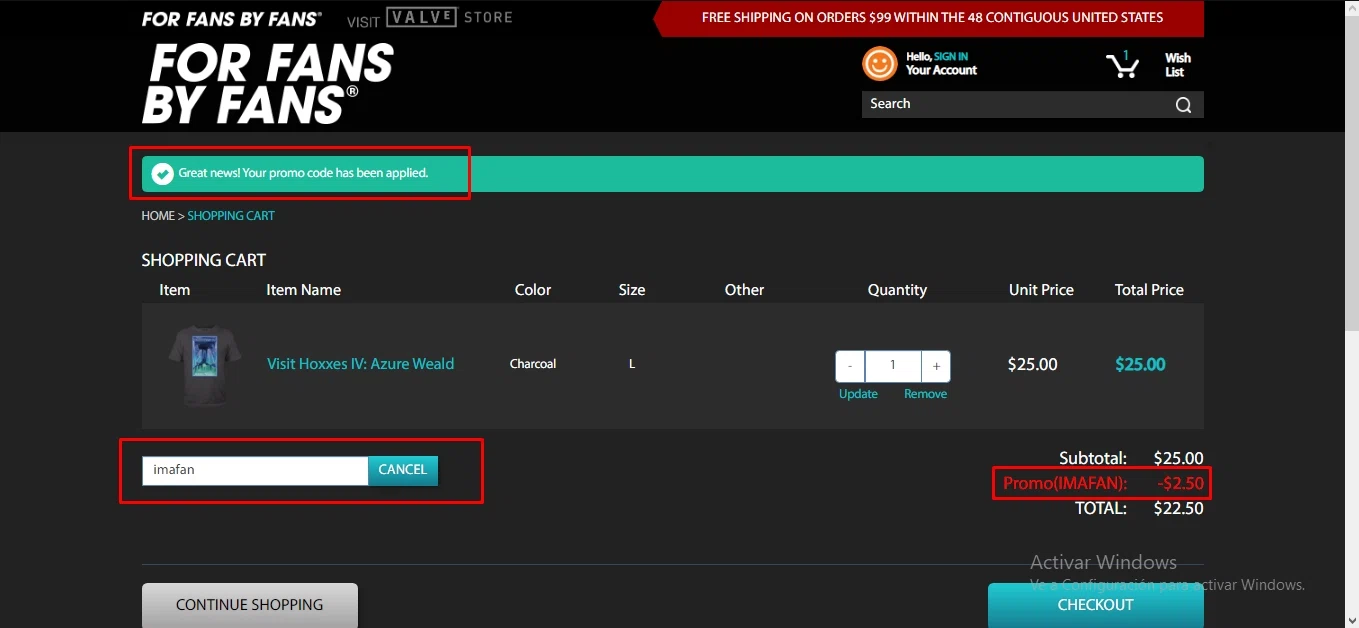The image size is (1359, 628).
Task: Click the Charcoal color cell
Action: (533, 364)
